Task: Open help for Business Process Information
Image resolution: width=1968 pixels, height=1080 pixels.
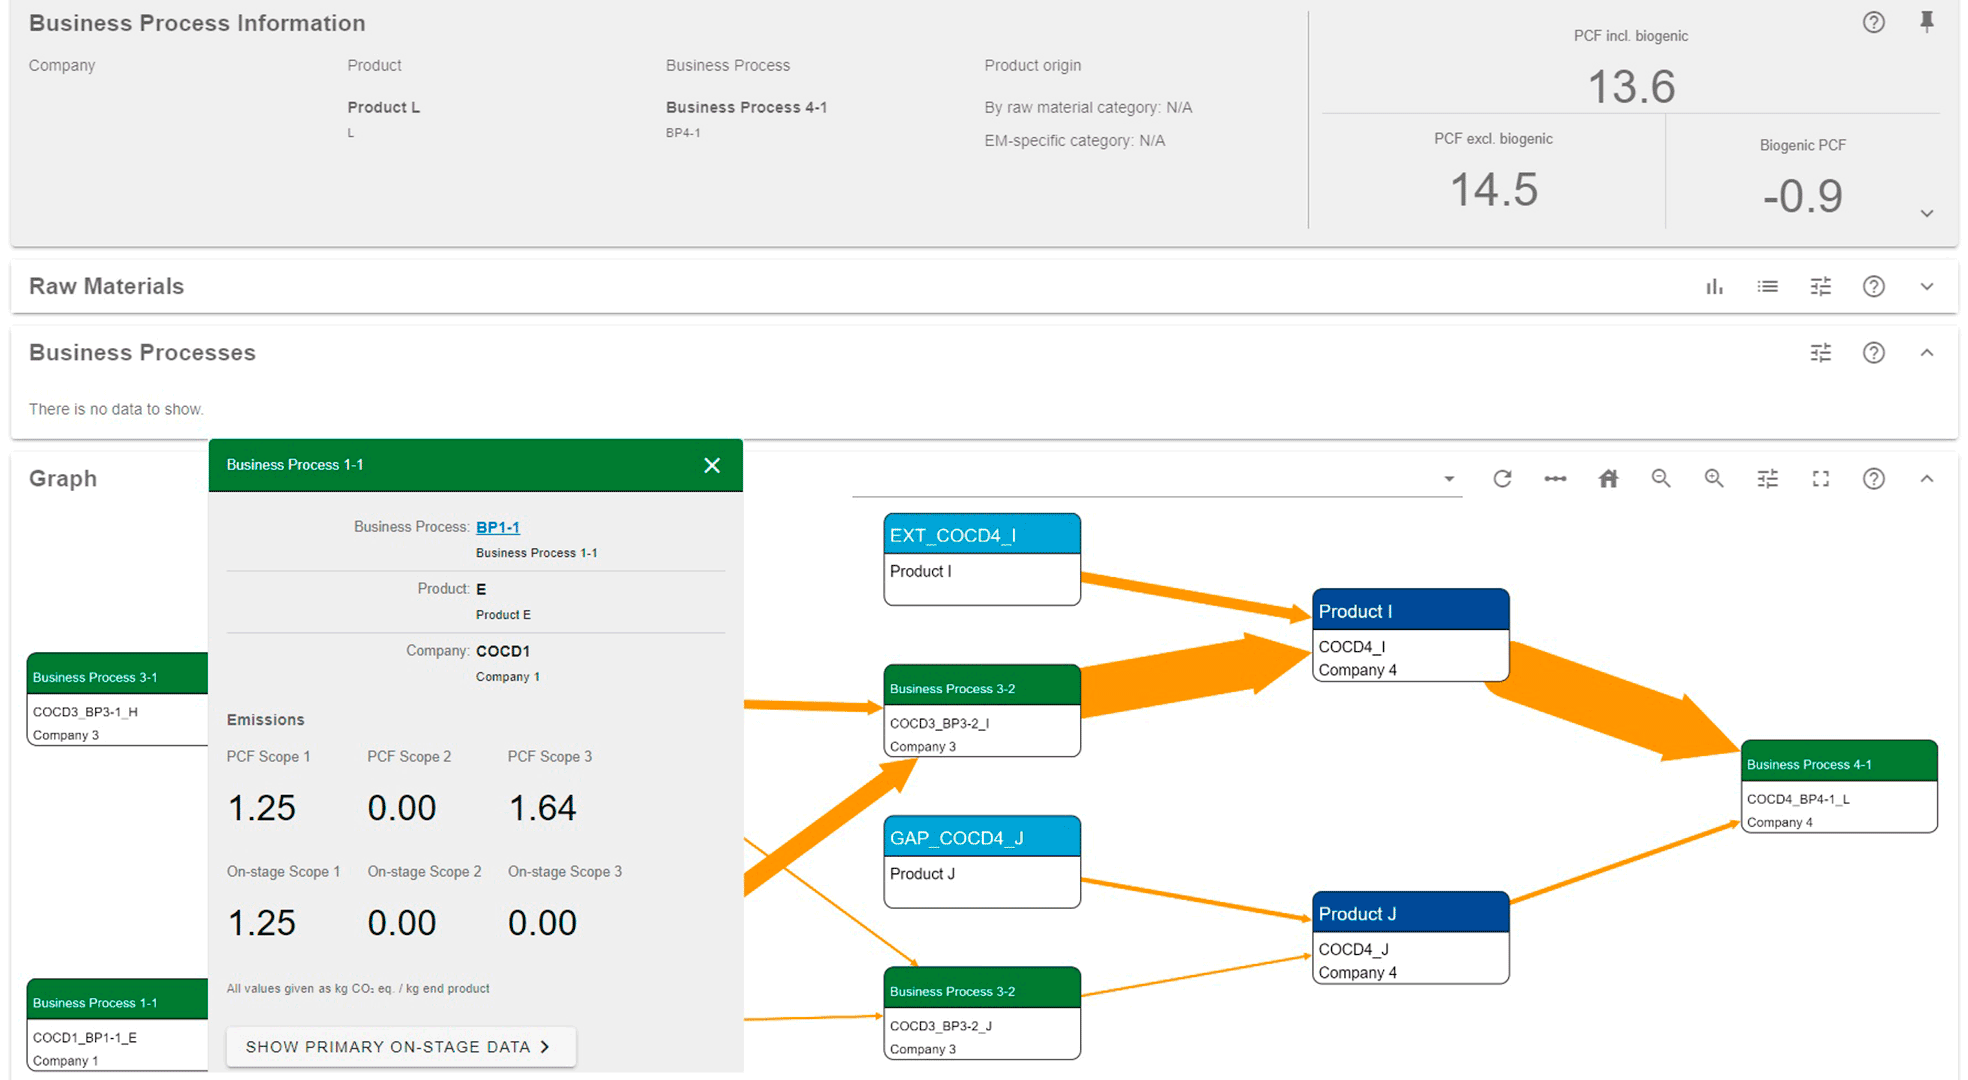Action: [x=1874, y=22]
